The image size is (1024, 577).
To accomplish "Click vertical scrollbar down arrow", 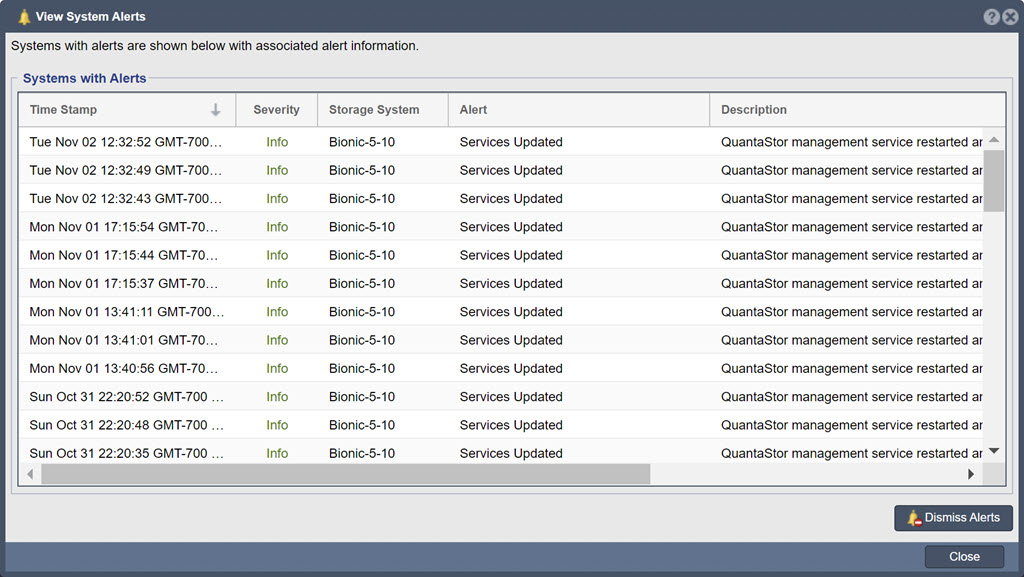I will coord(994,451).
